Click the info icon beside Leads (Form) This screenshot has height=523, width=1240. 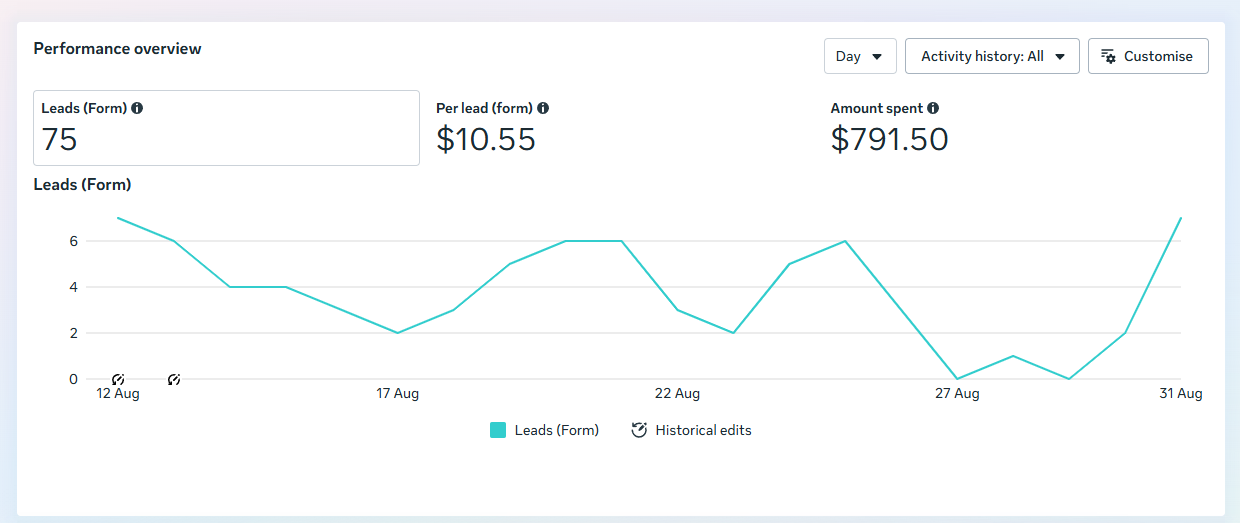tap(137, 108)
